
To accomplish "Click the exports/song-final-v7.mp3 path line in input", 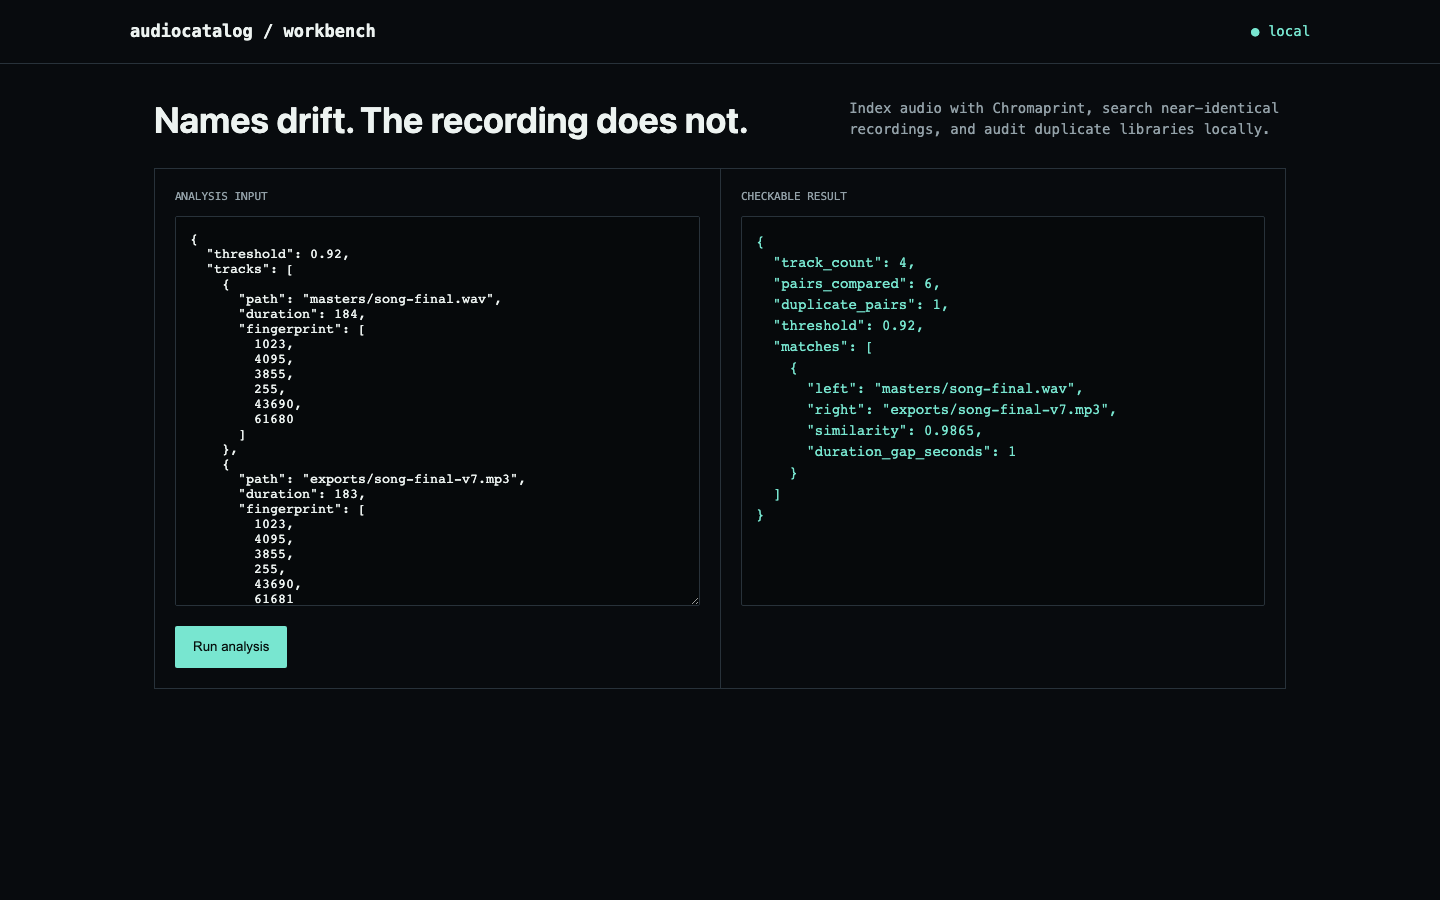I will [382, 479].
